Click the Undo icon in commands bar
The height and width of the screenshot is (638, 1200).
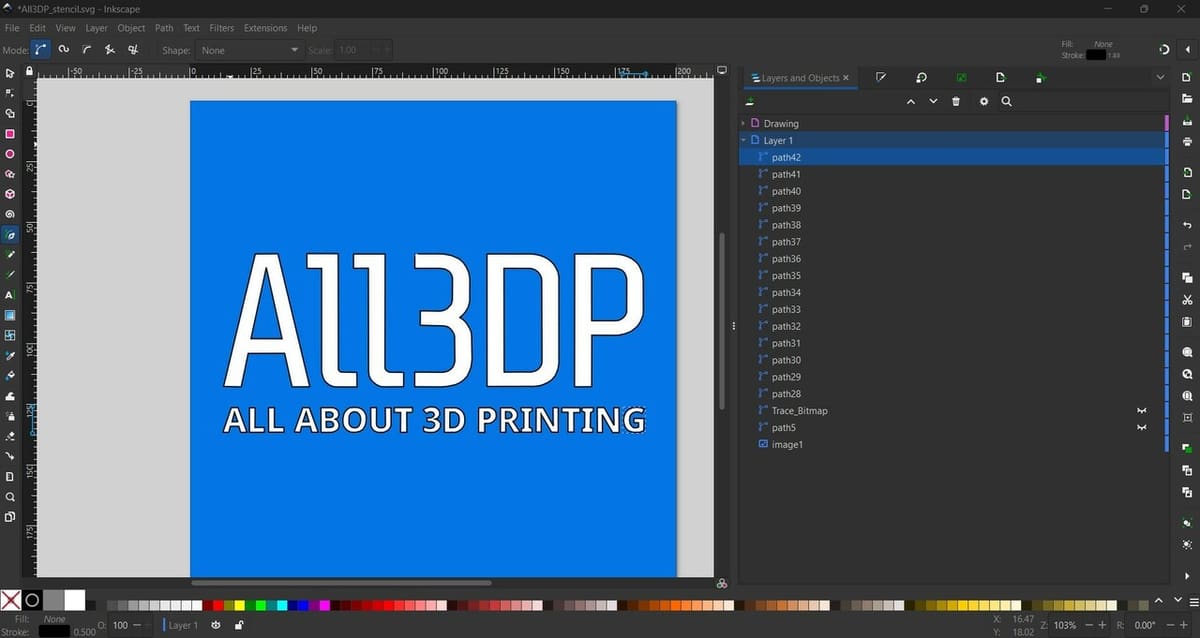point(1187,226)
